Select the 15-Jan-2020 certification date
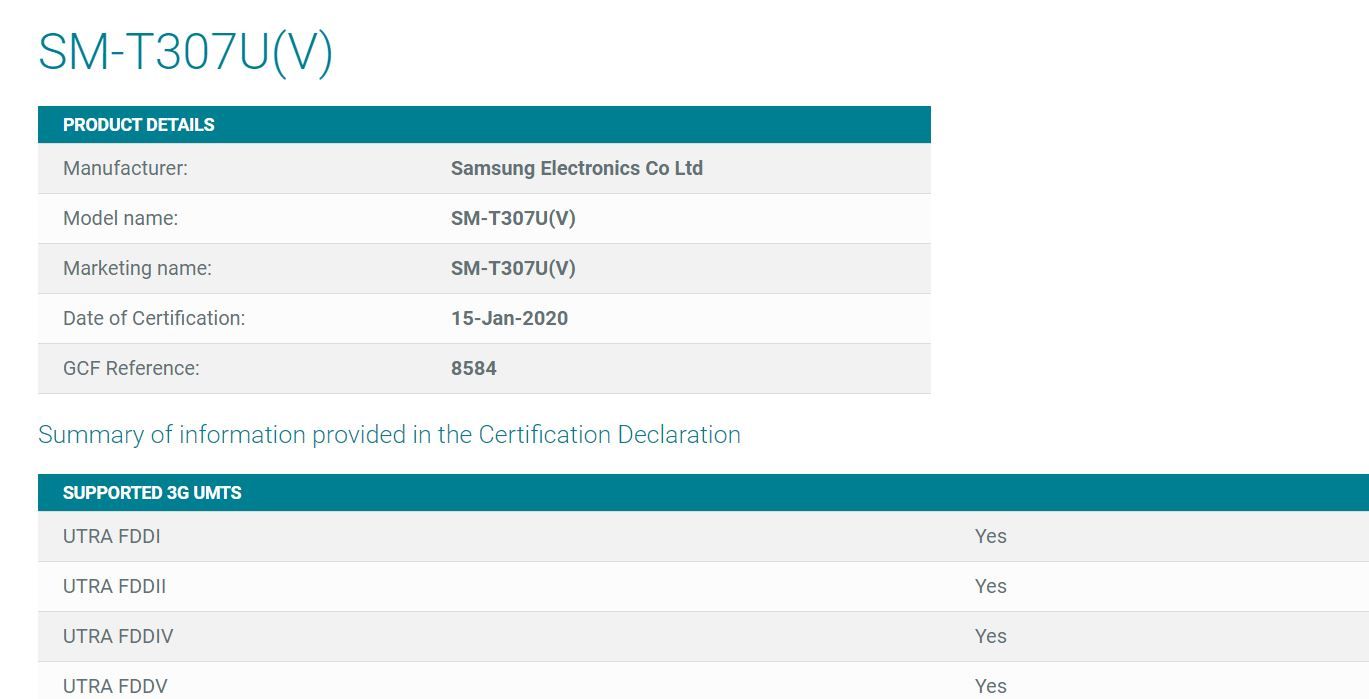The width and height of the screenshot is (1369, 699). click(x=509, y=318)
